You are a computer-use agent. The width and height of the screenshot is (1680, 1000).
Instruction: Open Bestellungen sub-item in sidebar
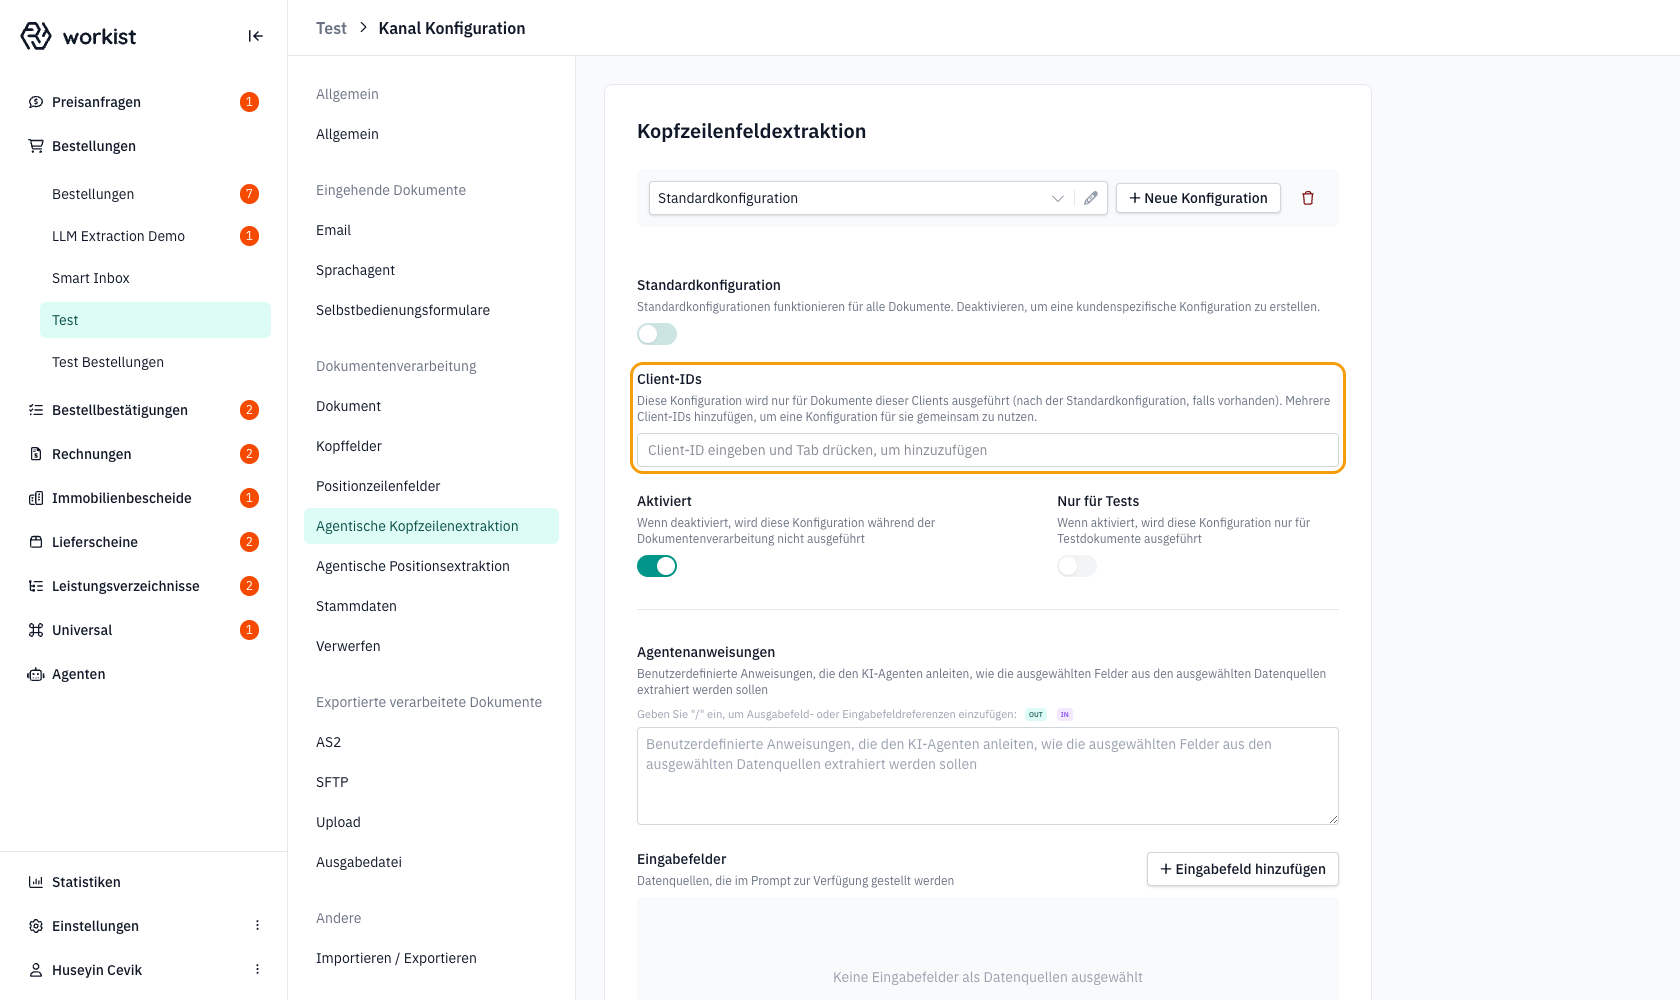click(x=155, y=194)
